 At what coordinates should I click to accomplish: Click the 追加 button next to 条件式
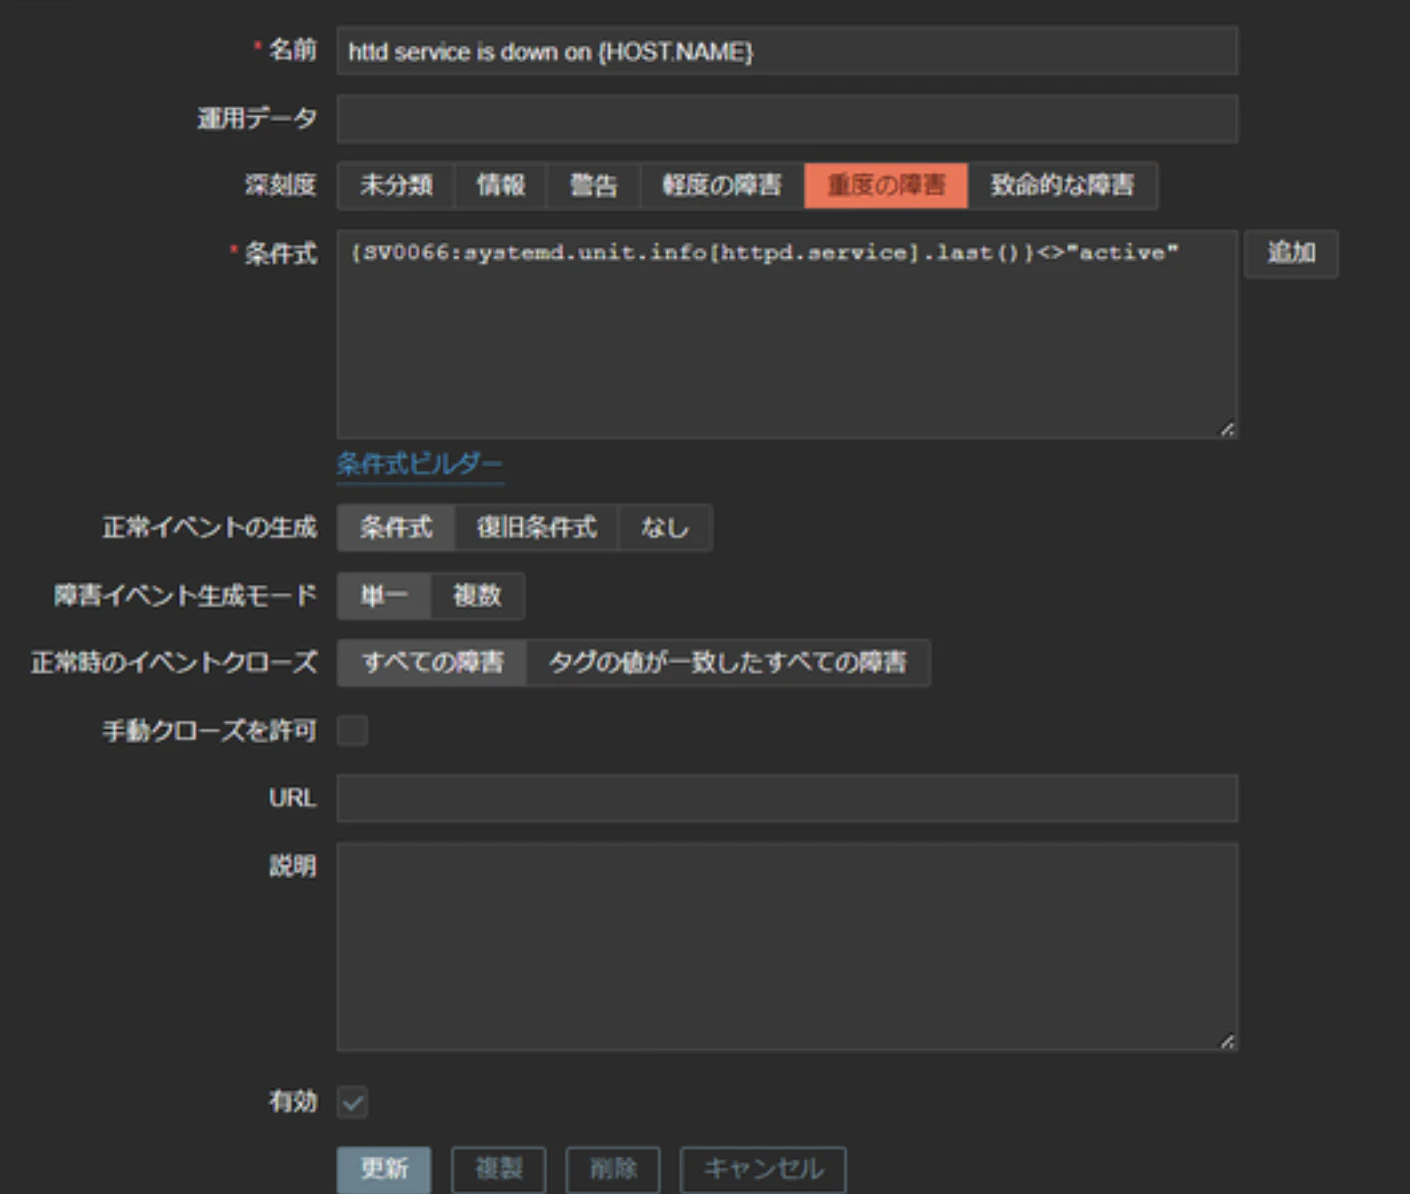point(1291,252)
